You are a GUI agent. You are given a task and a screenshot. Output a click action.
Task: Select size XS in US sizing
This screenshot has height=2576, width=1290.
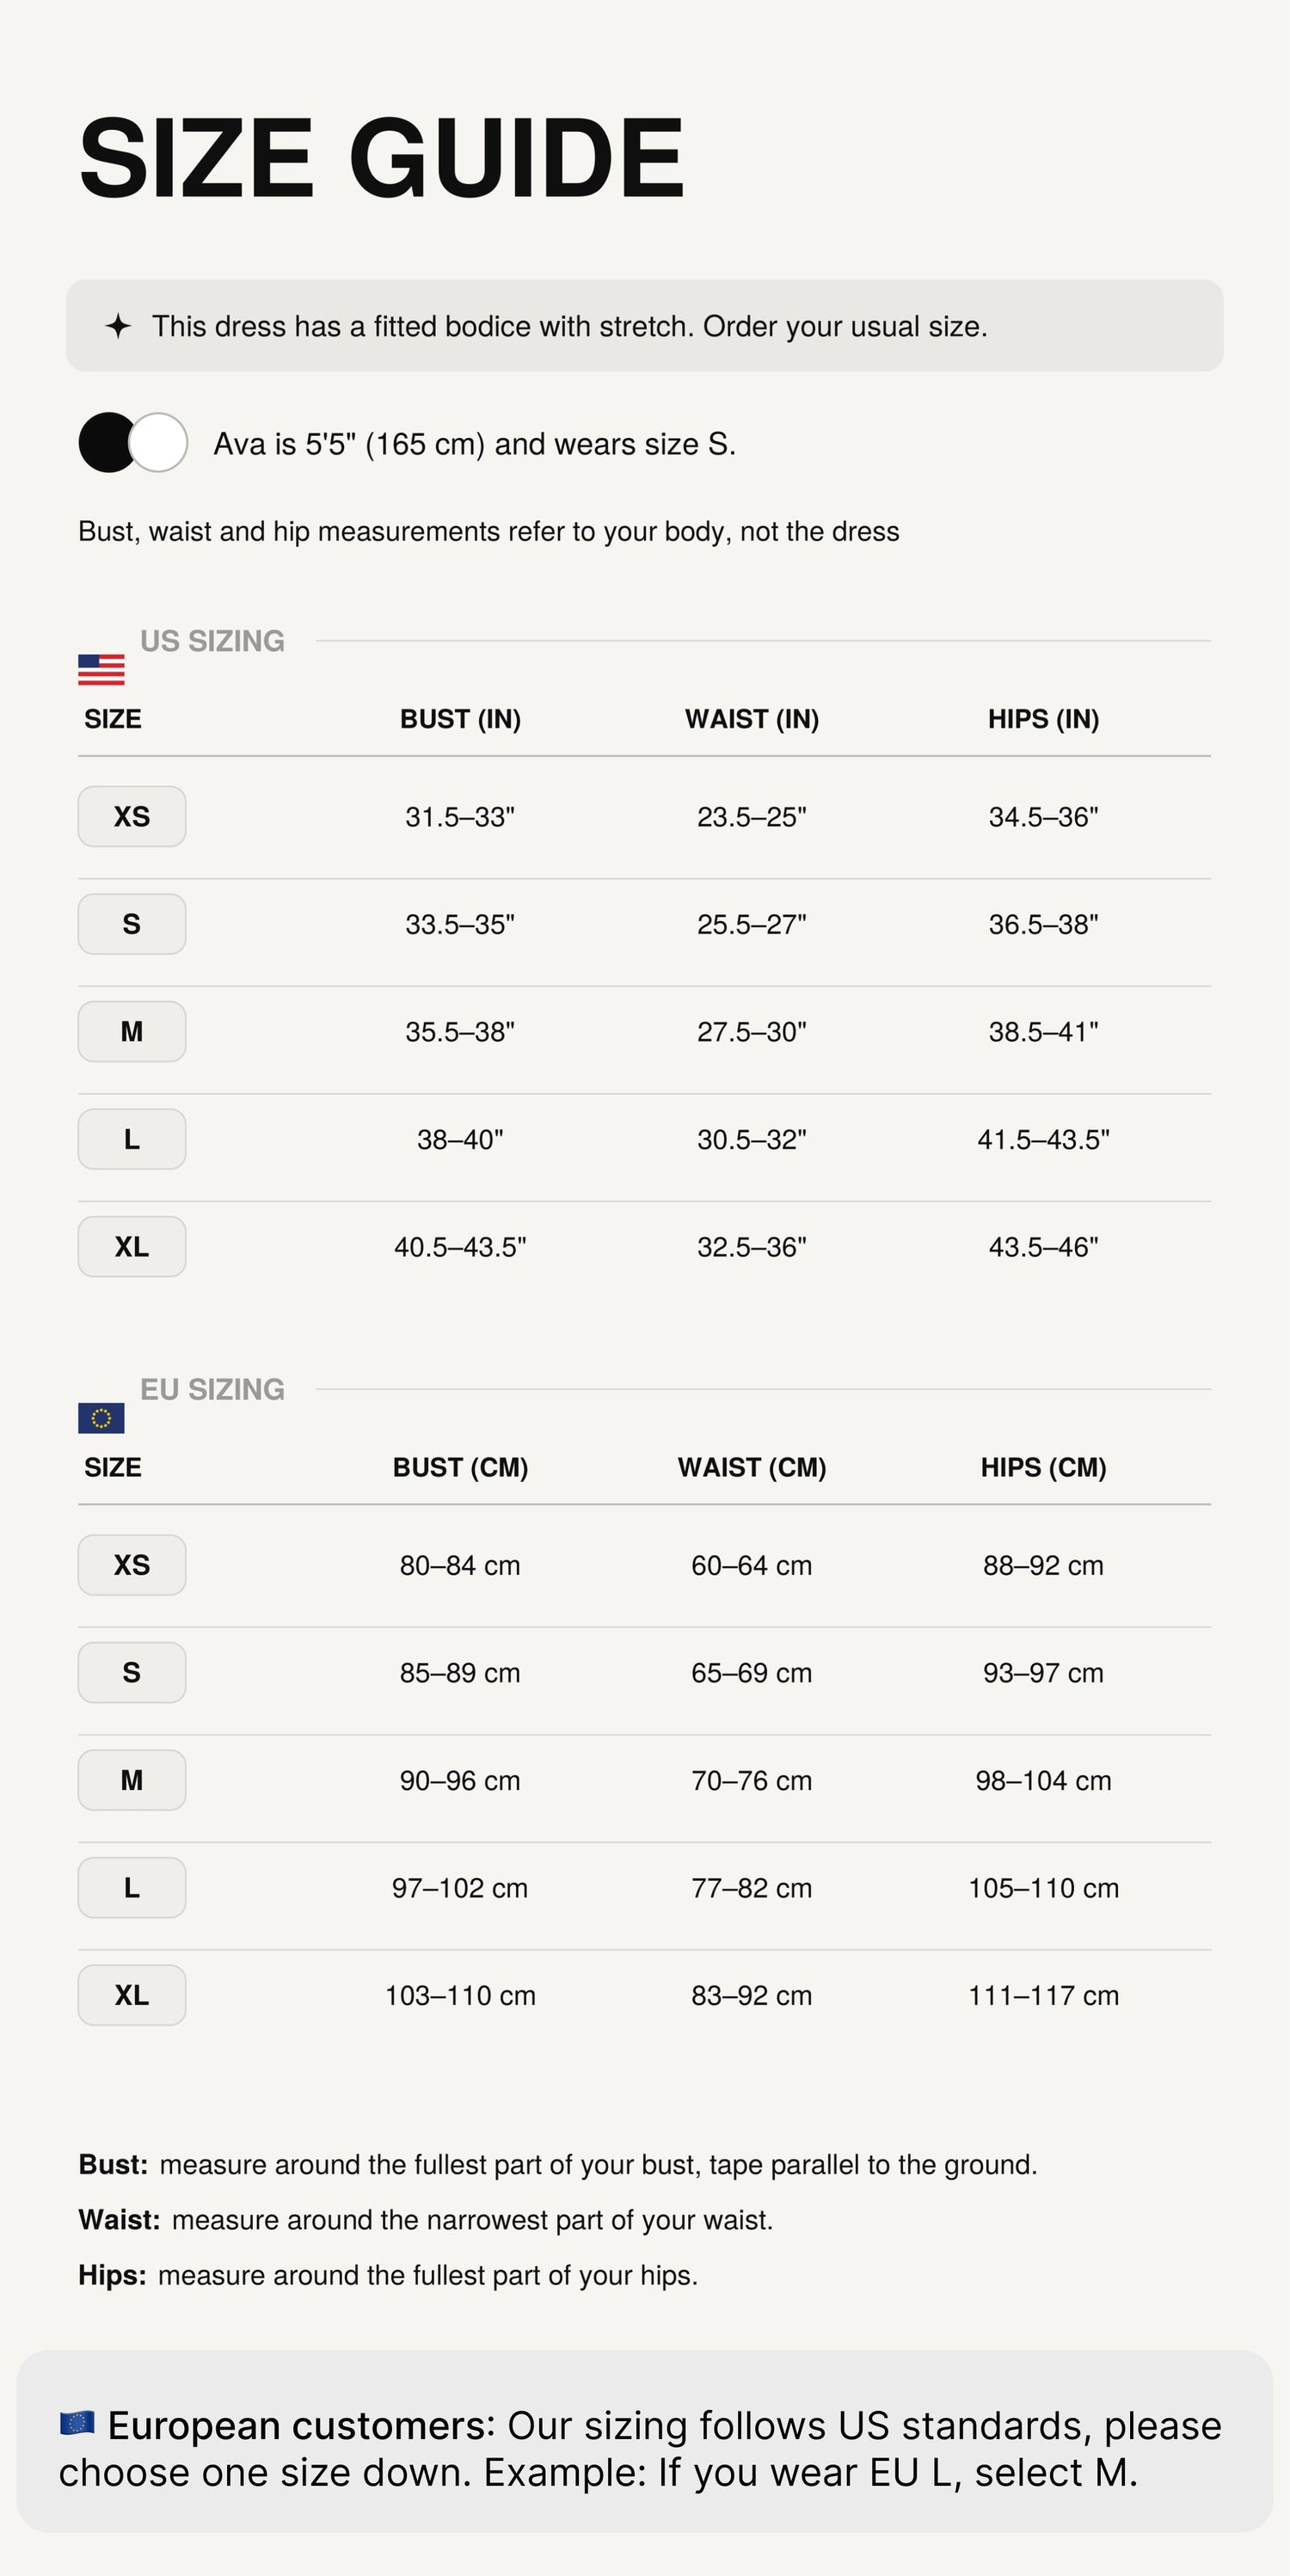pos(132,816)
